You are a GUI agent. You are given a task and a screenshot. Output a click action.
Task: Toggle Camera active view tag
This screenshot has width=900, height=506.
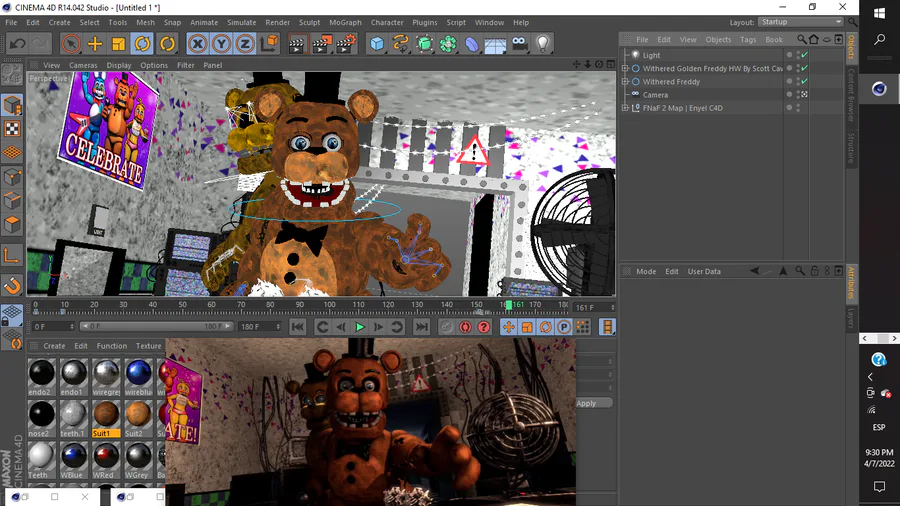pyautogui.click(x=805, y=95)
